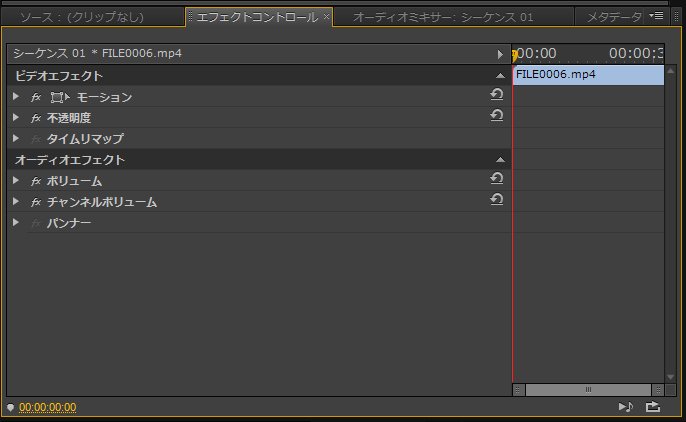Select the FILE0006.mp4 clip bar in timeline
Image resolution: width=686 pixels, height=422 pixels.
(588, 75)
